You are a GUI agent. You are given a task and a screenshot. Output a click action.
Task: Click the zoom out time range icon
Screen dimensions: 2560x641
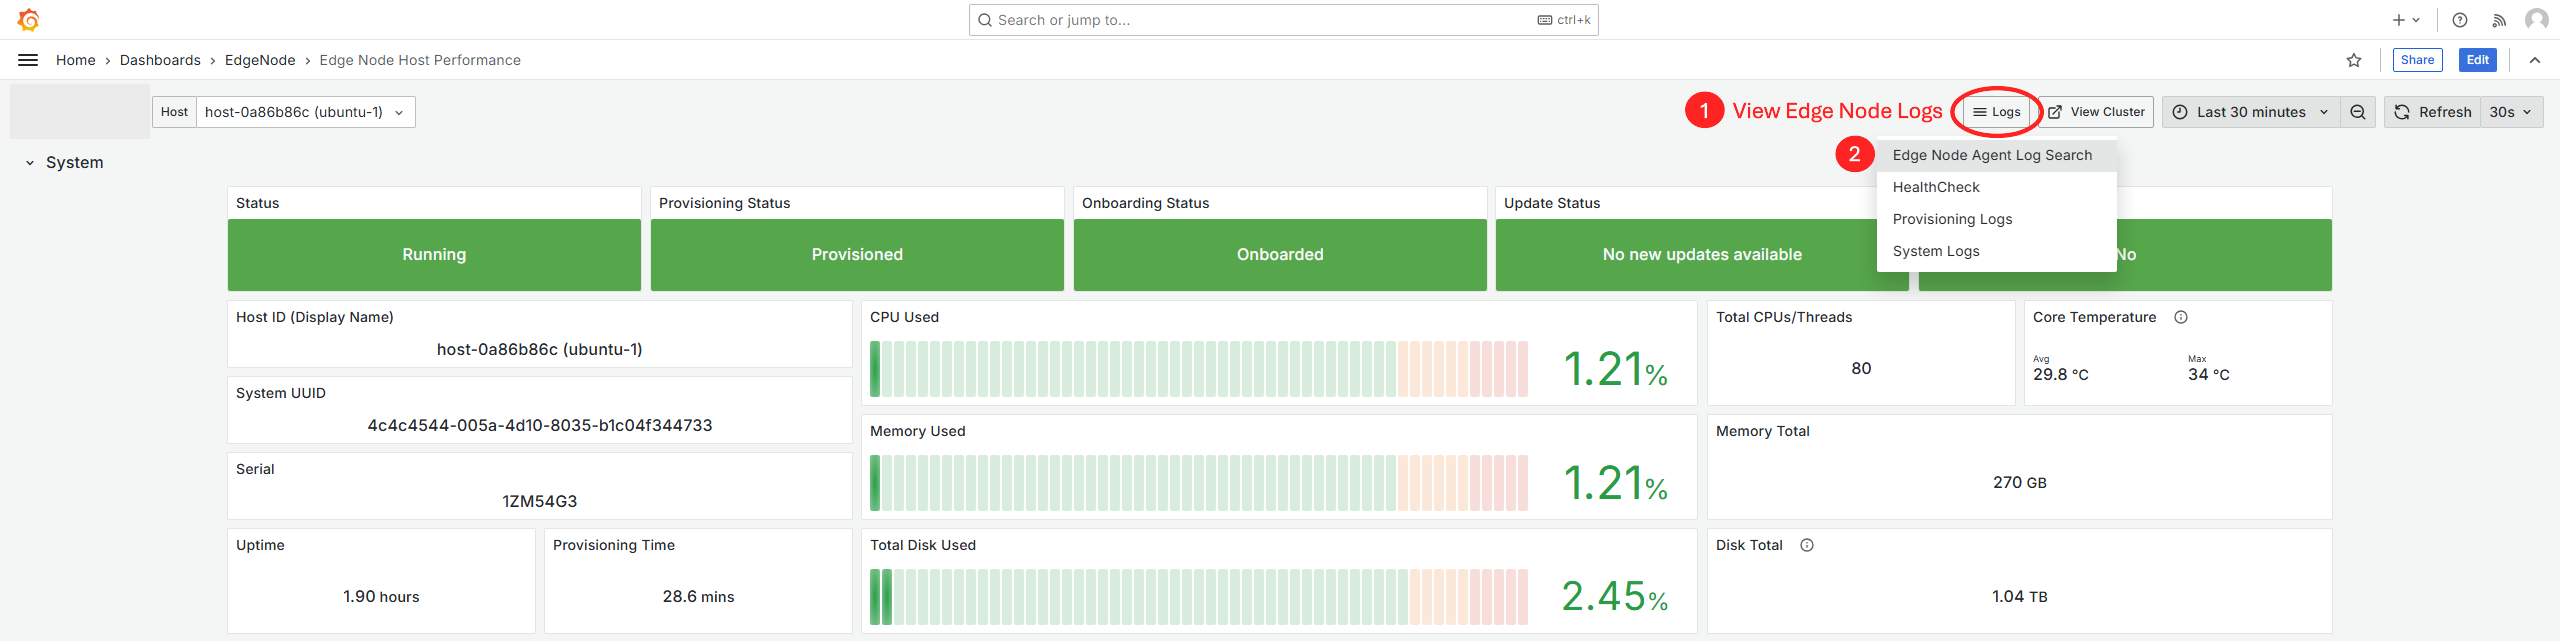tap(2358, 112)
